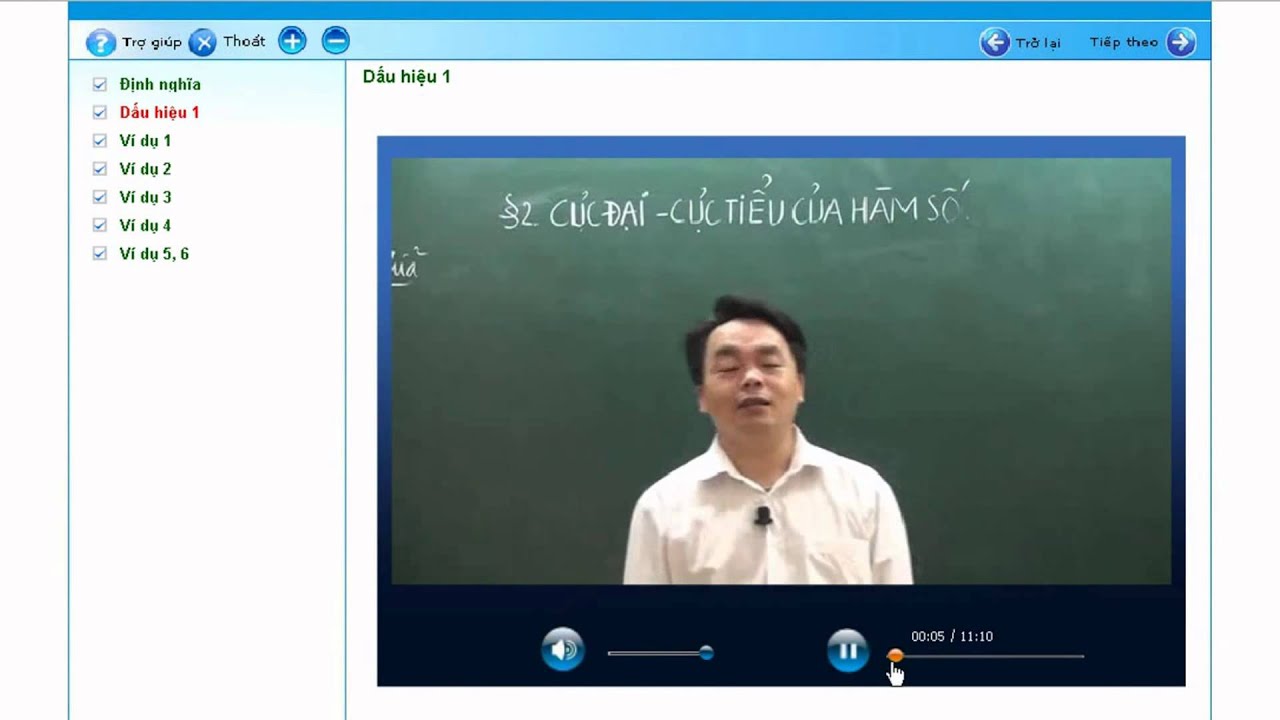Open the Ví dụ 4 lesson
The image size is (1280, 720).
(145, 225)
